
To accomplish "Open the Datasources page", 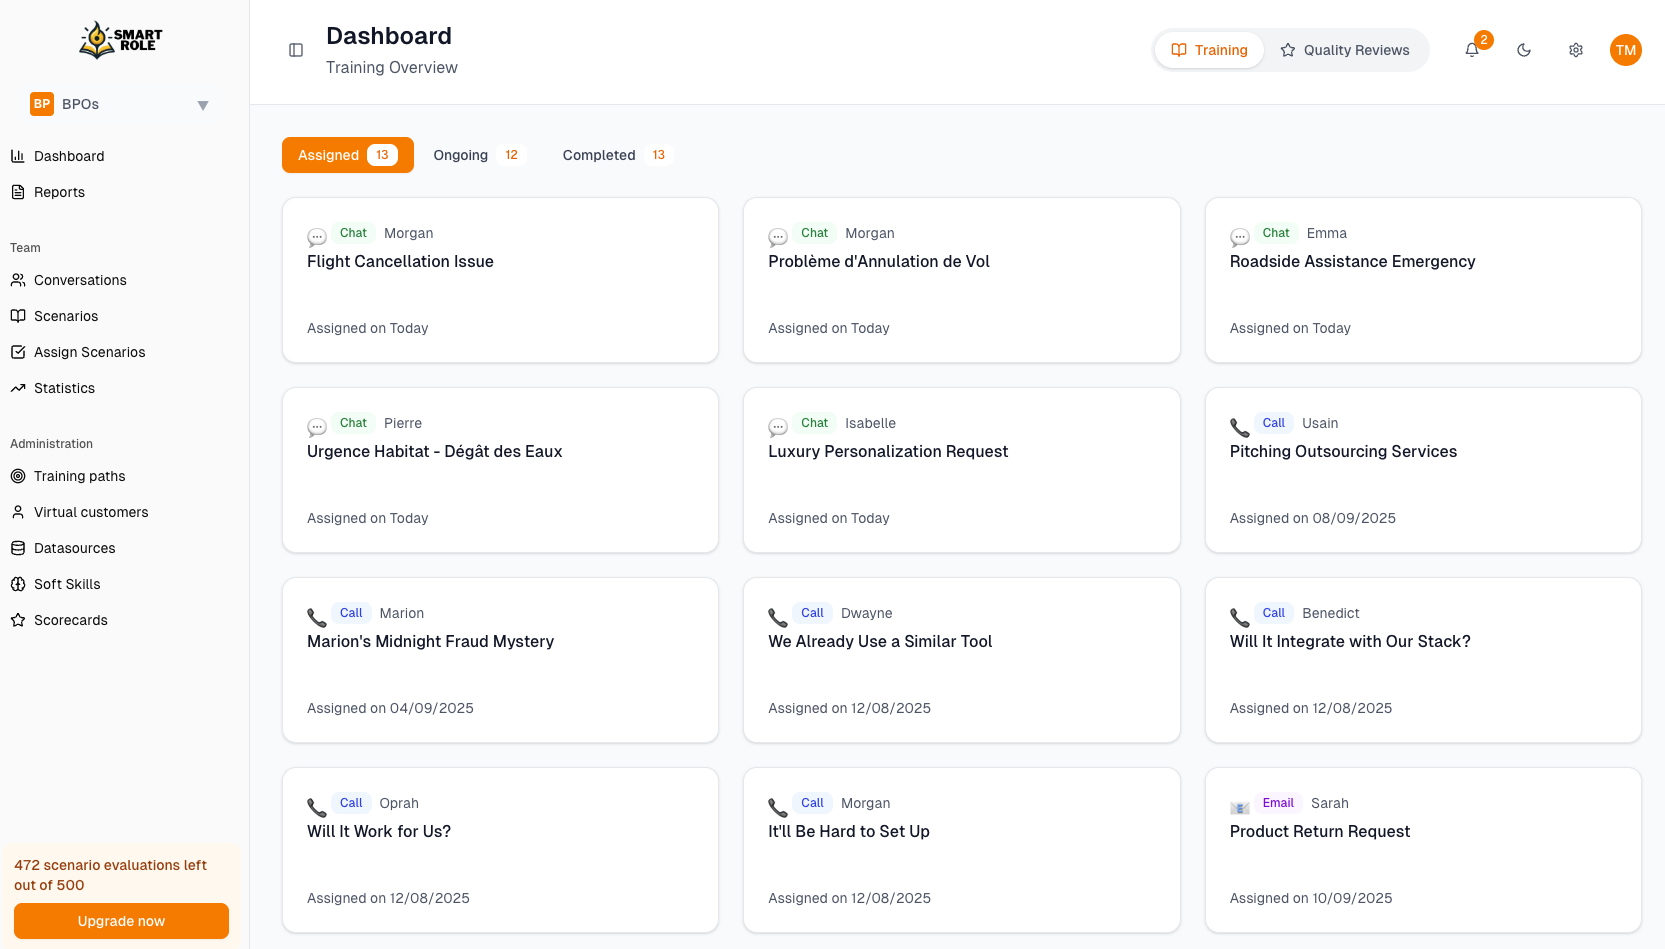I will pyautogui.click(x=74, y=548).
